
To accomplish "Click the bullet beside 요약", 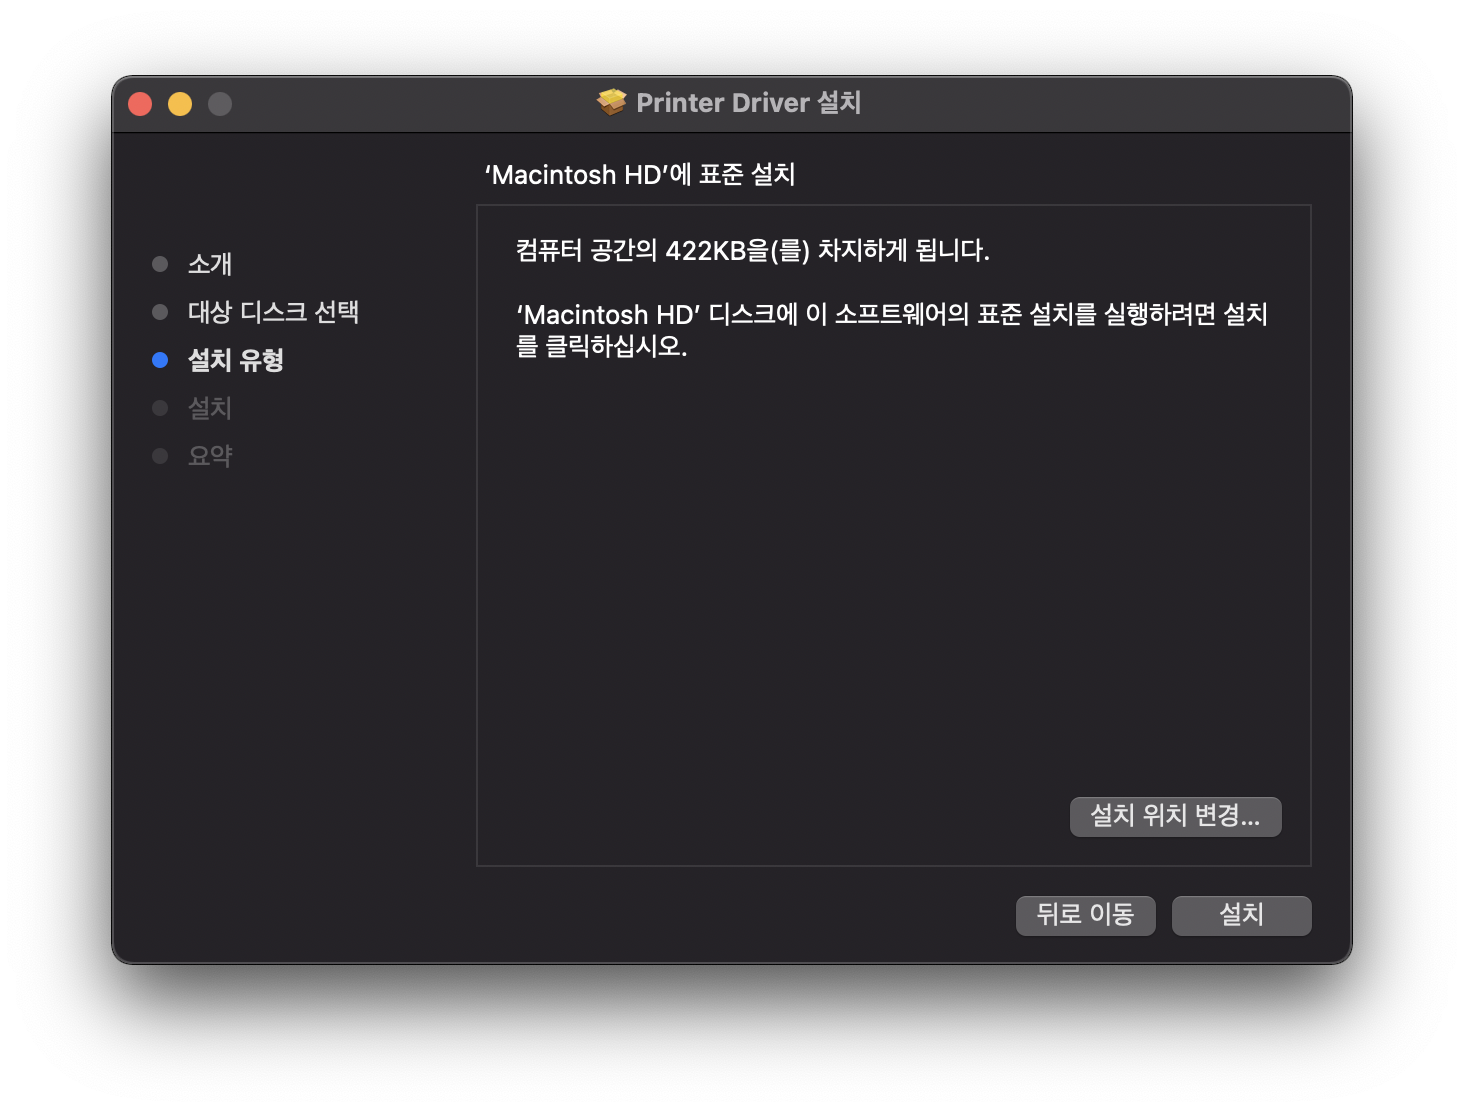I will 160,456.
